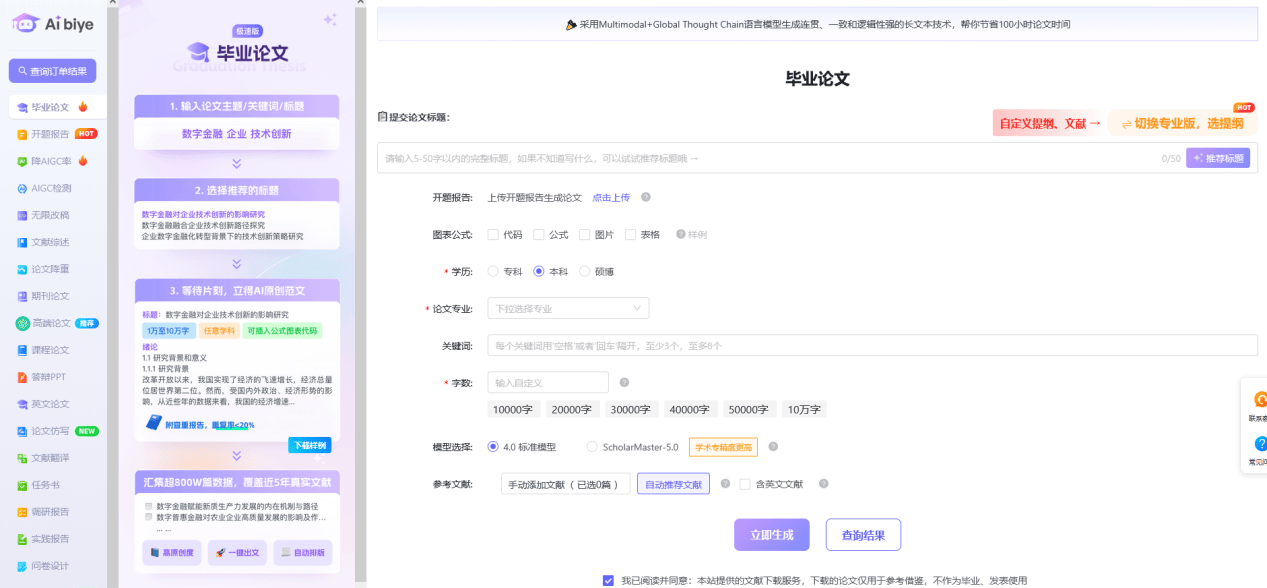Go to 文献综述 in the sidebar
Screen dimensions: 1267x588
(x=49, y=242)
